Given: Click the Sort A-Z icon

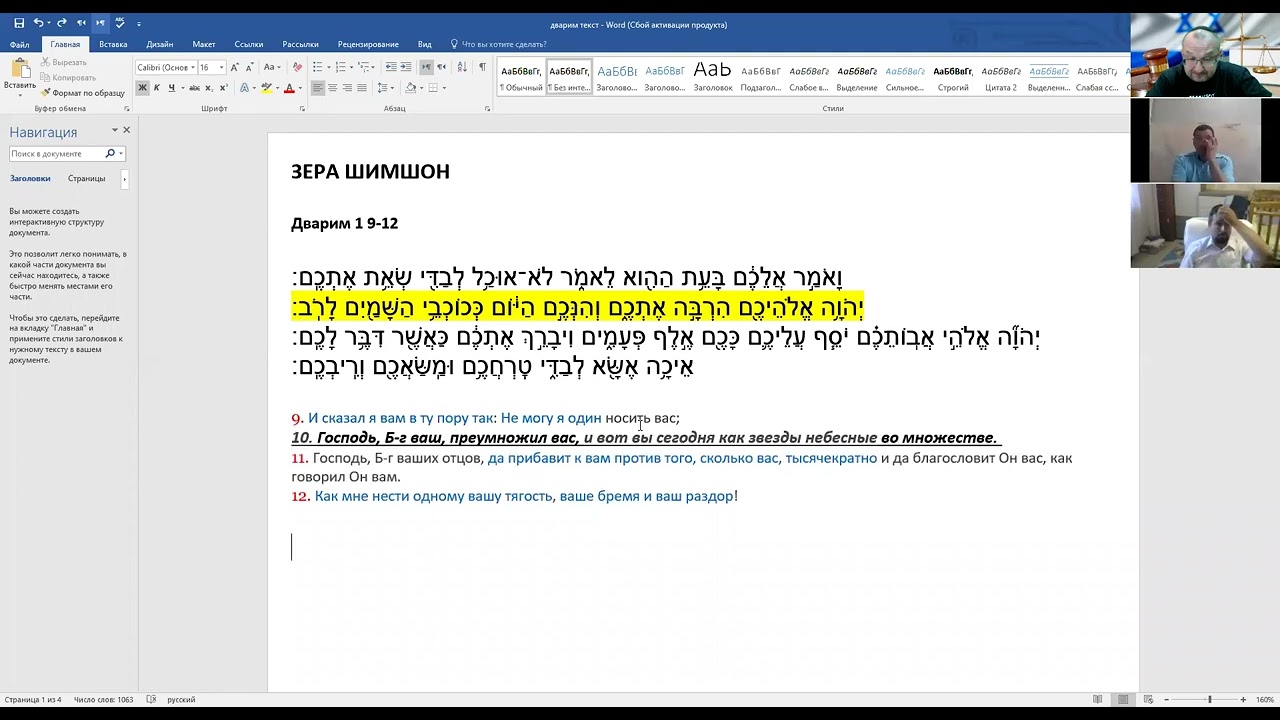Looking at the screenshot, I should click(x=462, y=67).
